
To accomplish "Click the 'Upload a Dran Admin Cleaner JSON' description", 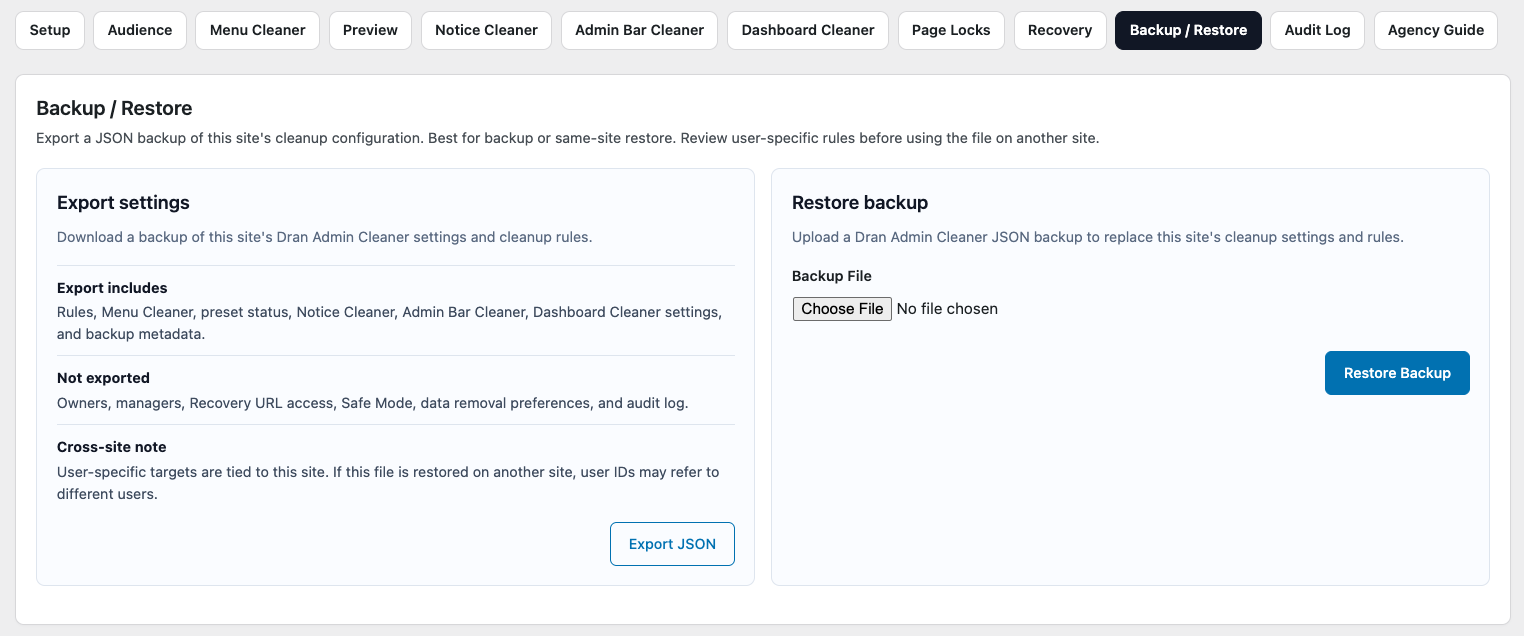I will [x=1098, y=238].
